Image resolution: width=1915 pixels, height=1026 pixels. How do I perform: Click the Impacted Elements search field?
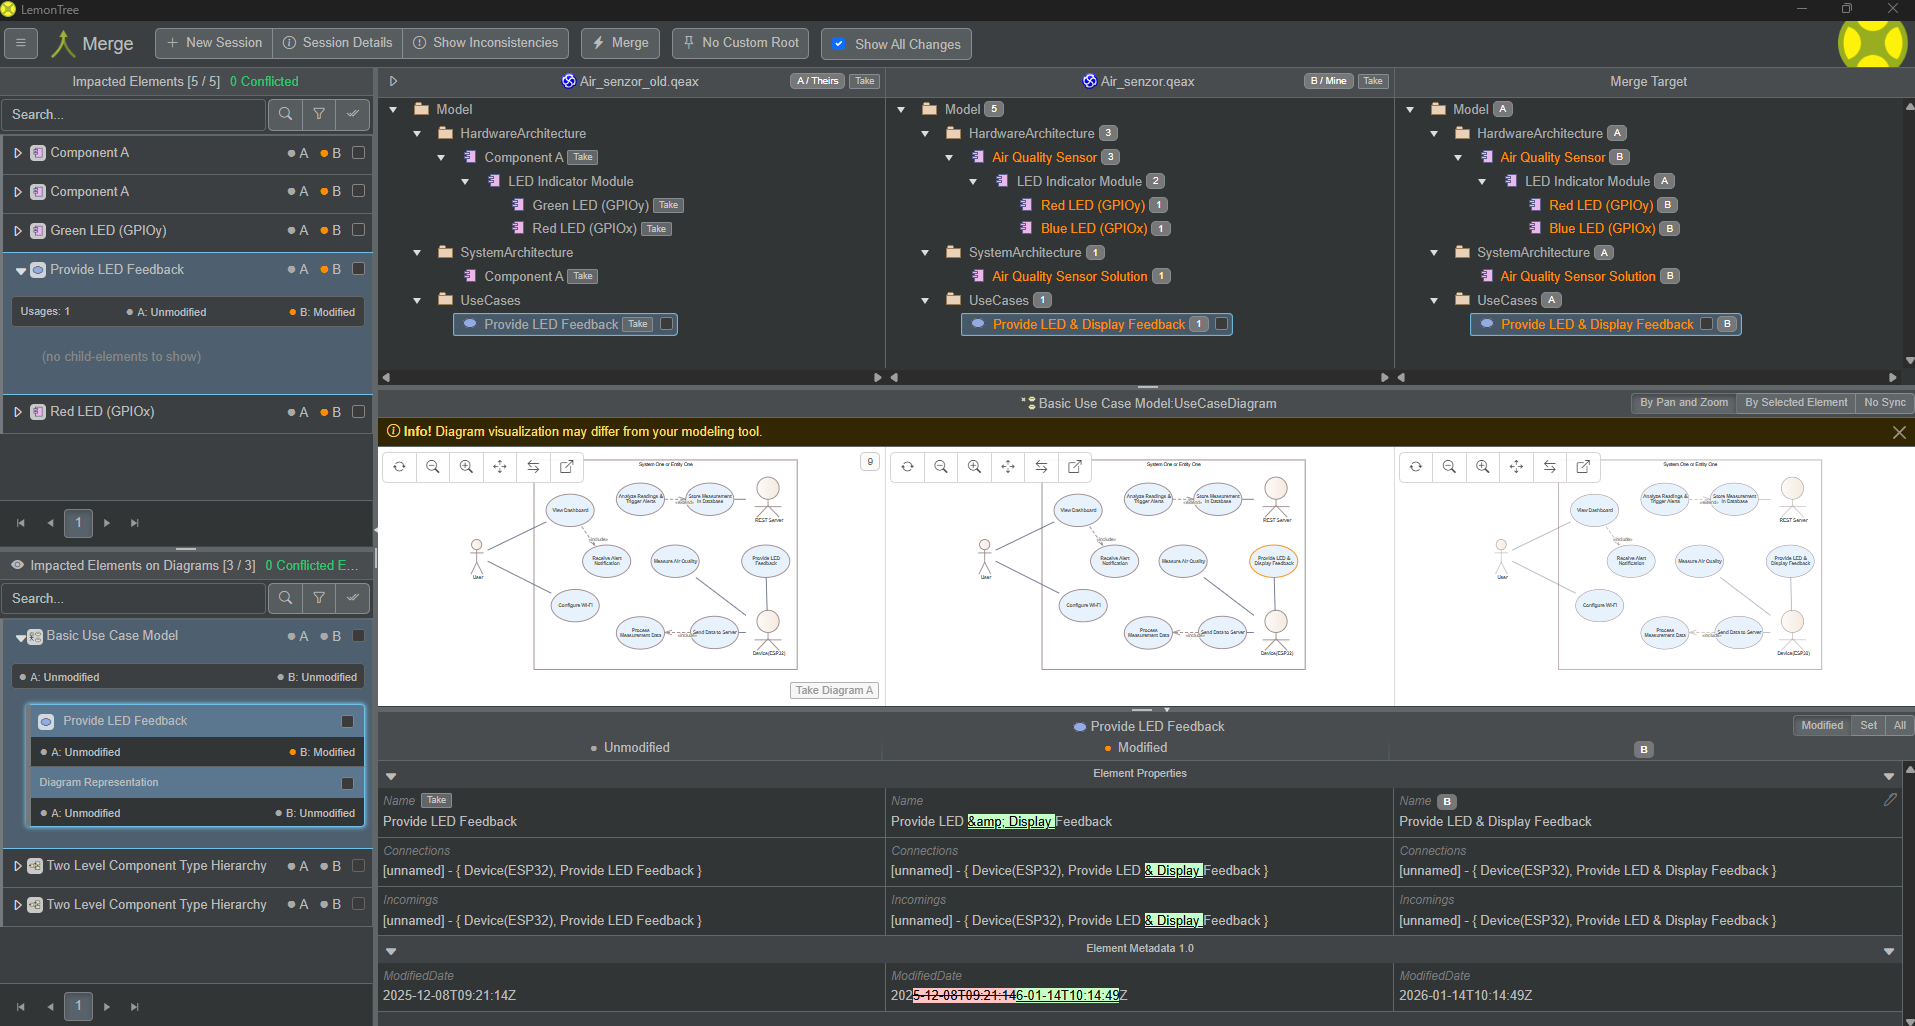tap(134, 115)
